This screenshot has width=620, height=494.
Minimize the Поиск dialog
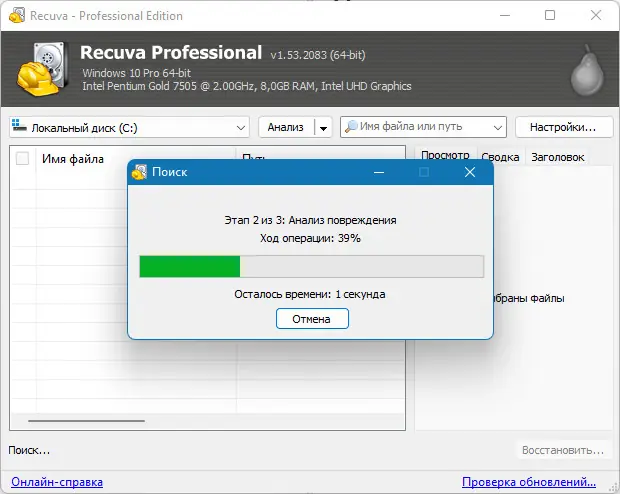point(379,172)
